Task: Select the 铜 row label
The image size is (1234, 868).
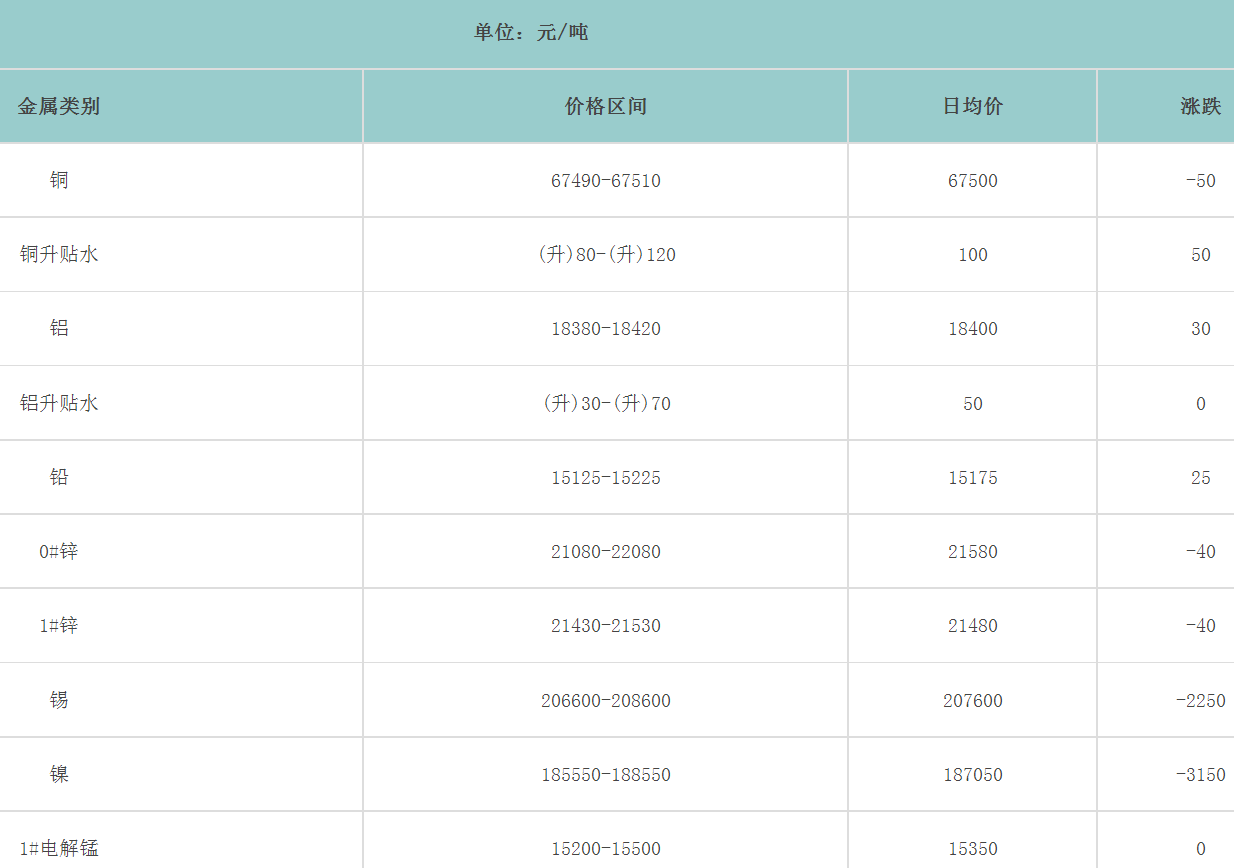Action: tap(59, 181)
